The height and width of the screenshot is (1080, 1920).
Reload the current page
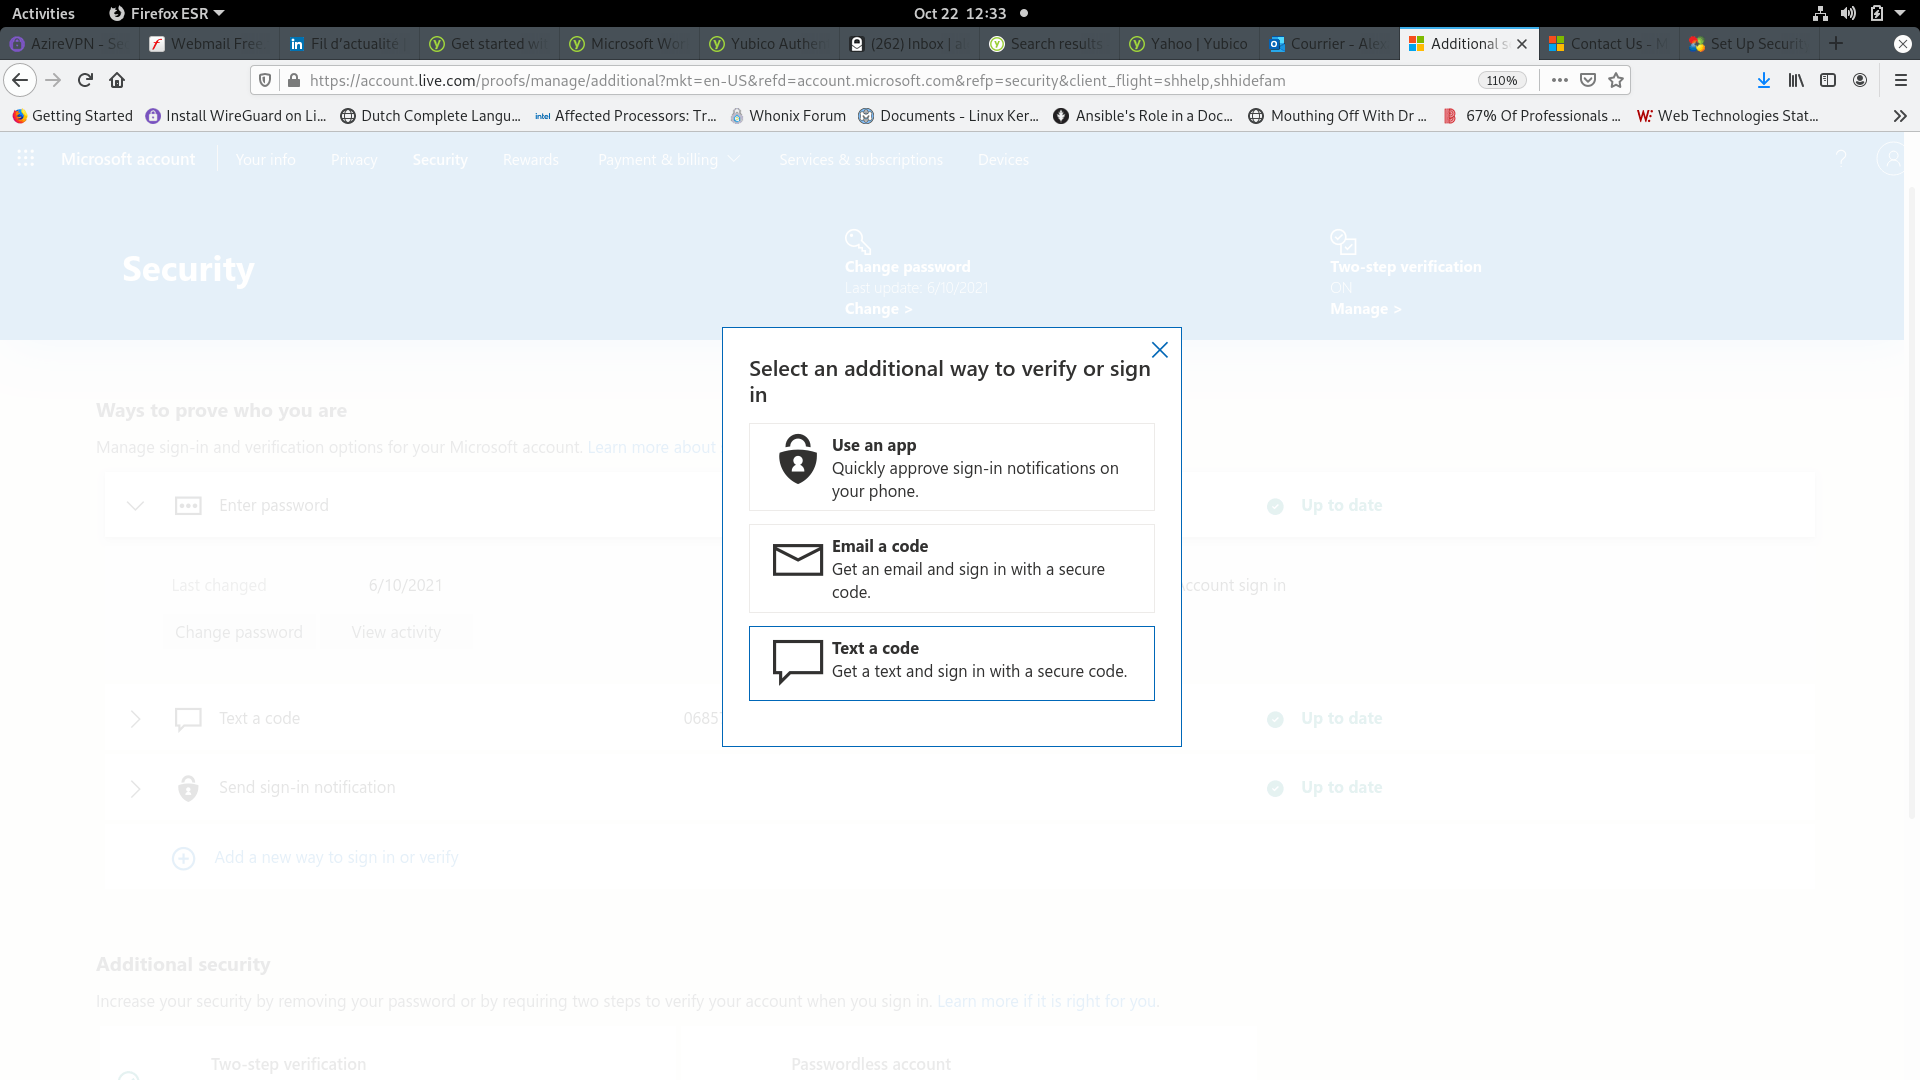tap(86, 80)
